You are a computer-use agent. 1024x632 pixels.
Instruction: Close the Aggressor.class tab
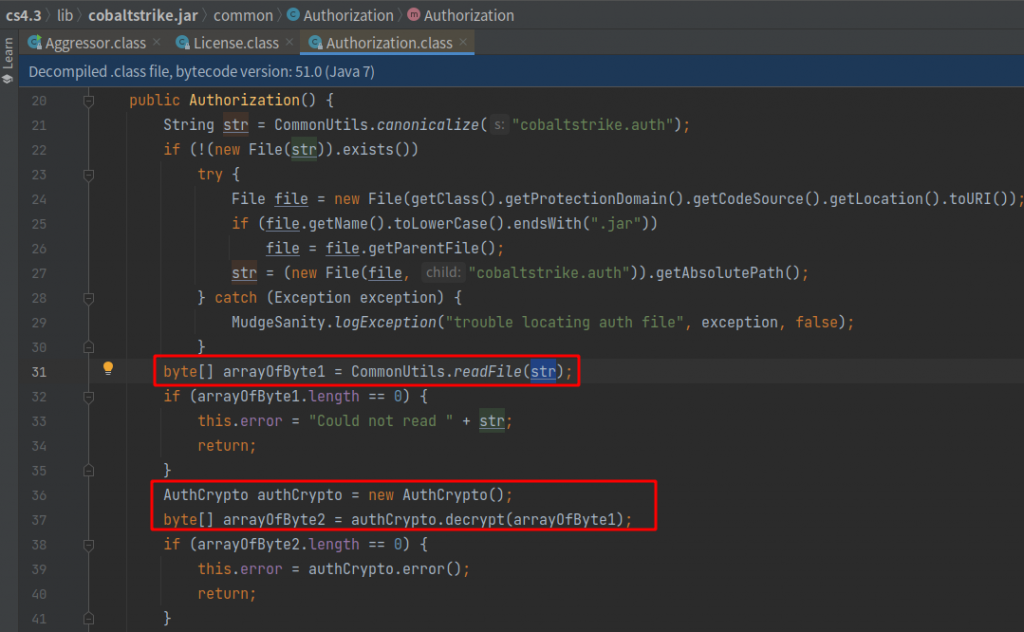(157, 42)
